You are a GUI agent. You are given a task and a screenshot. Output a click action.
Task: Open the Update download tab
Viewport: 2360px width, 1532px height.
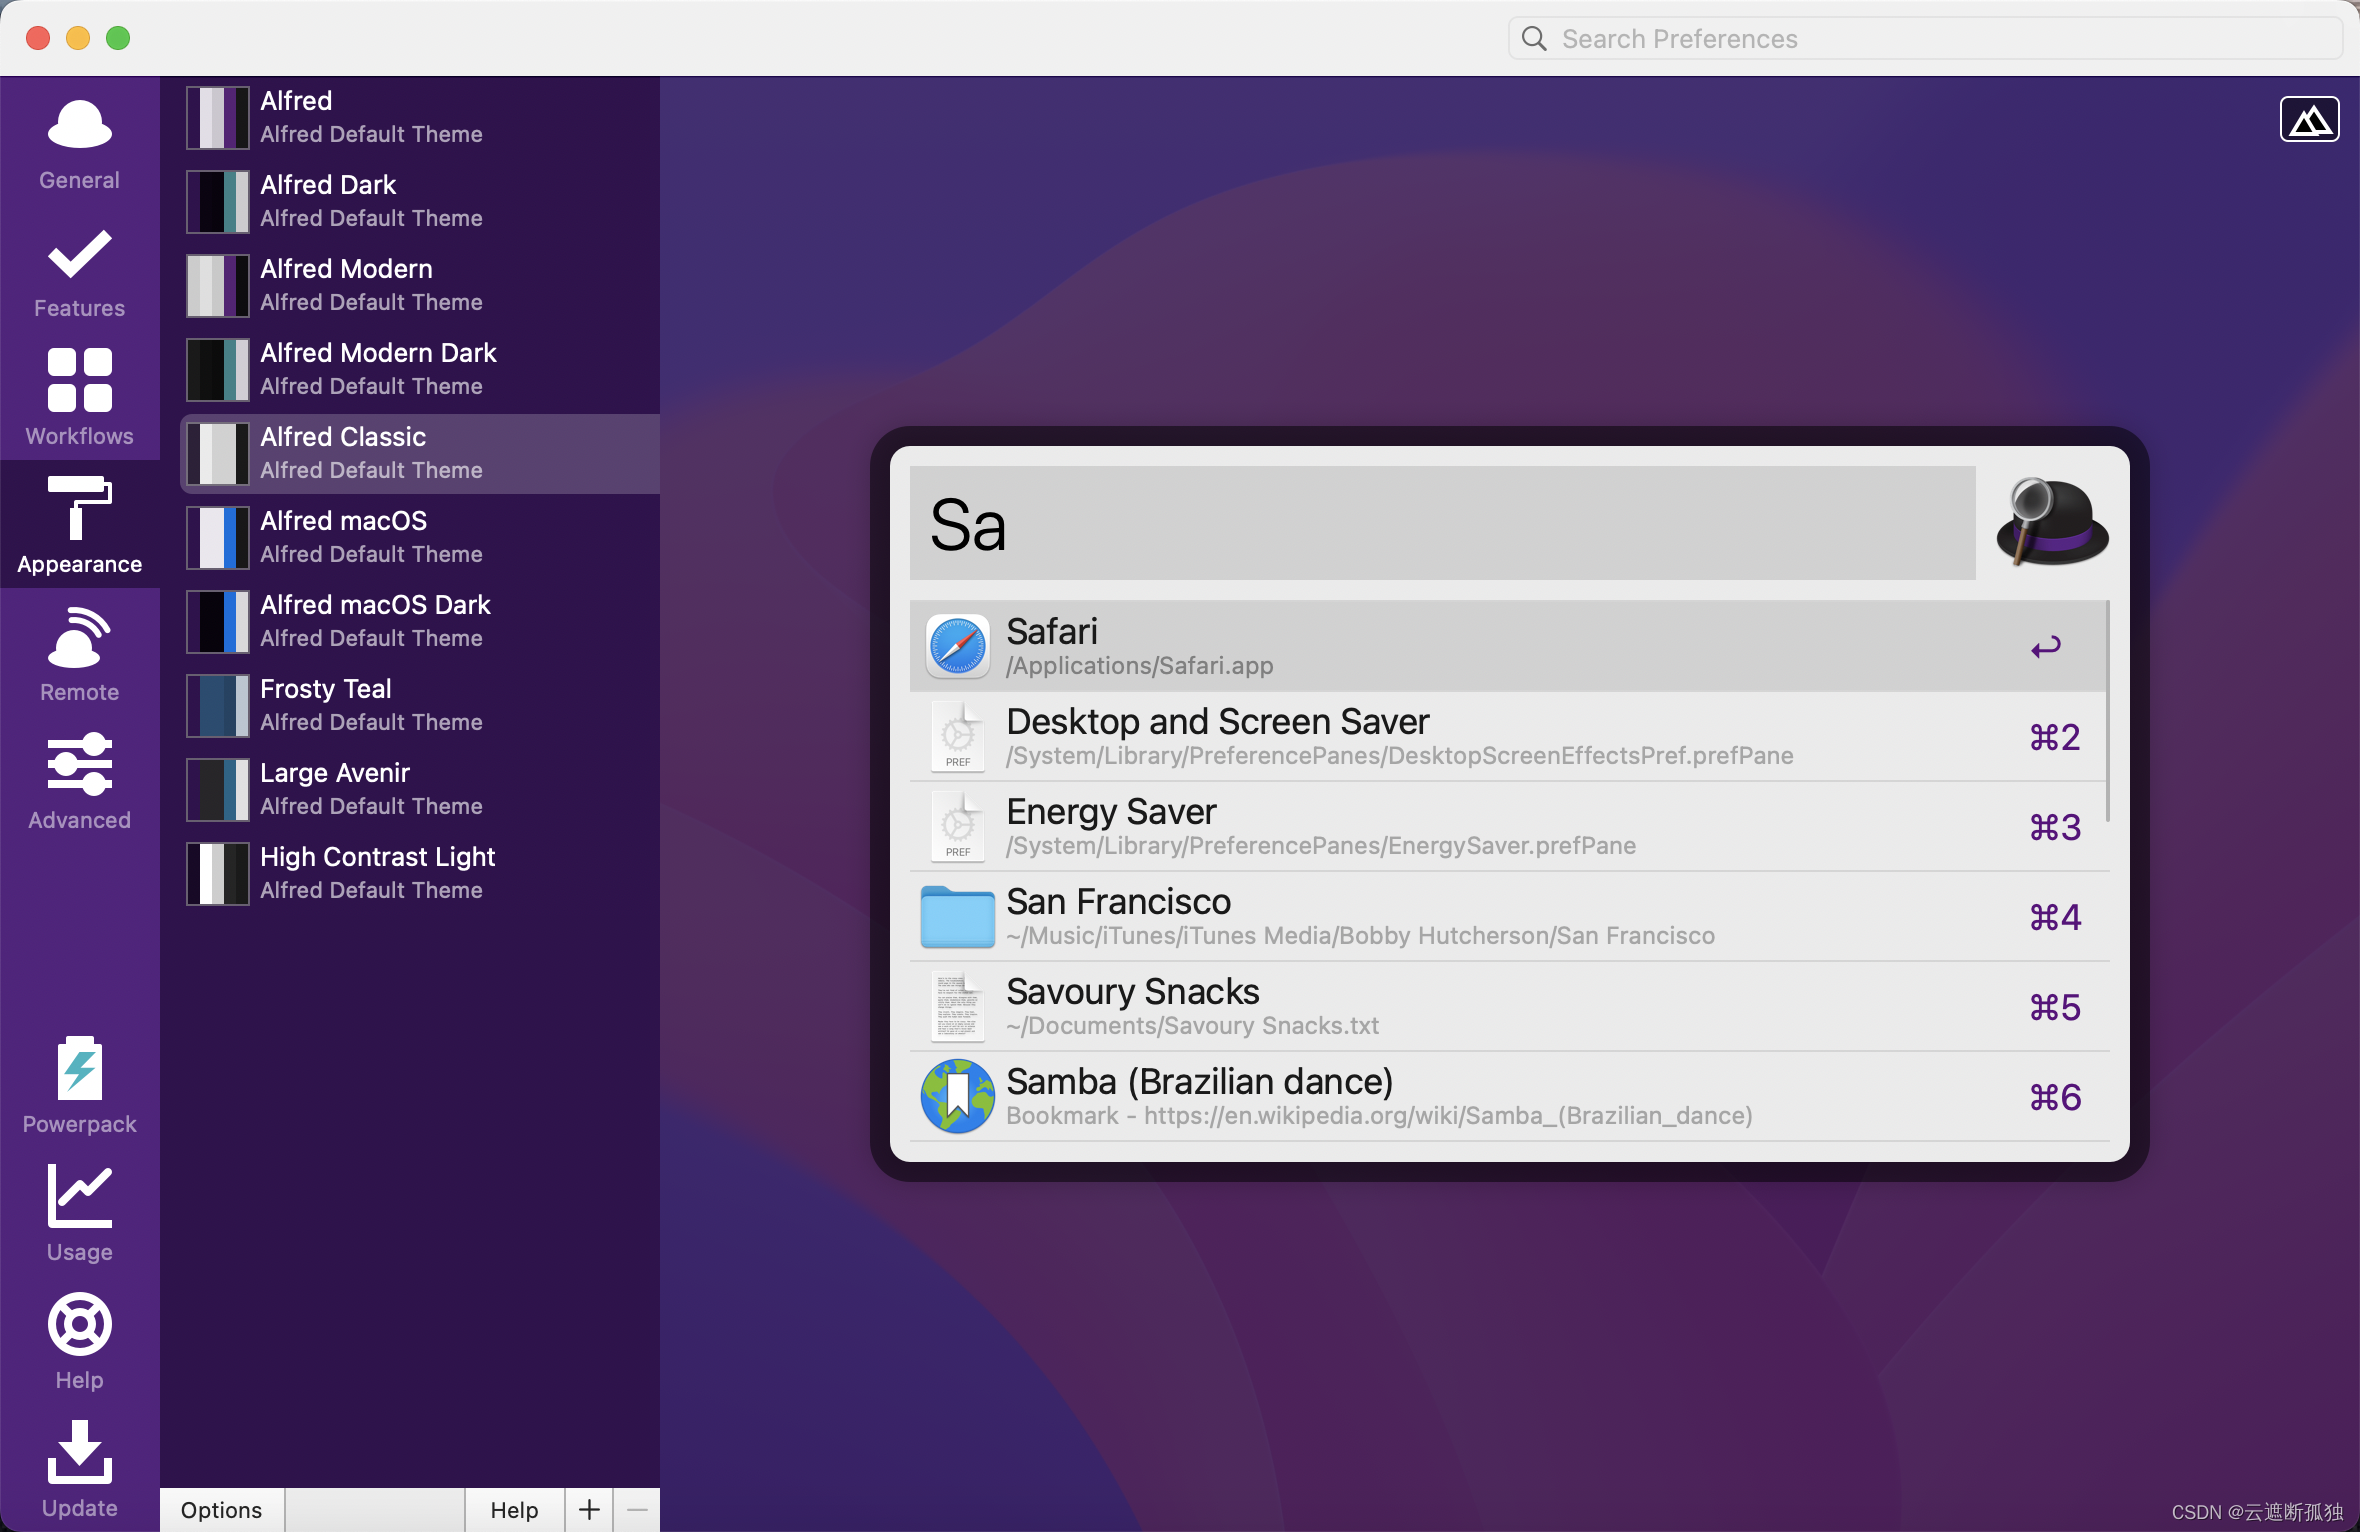point(79,1470)
